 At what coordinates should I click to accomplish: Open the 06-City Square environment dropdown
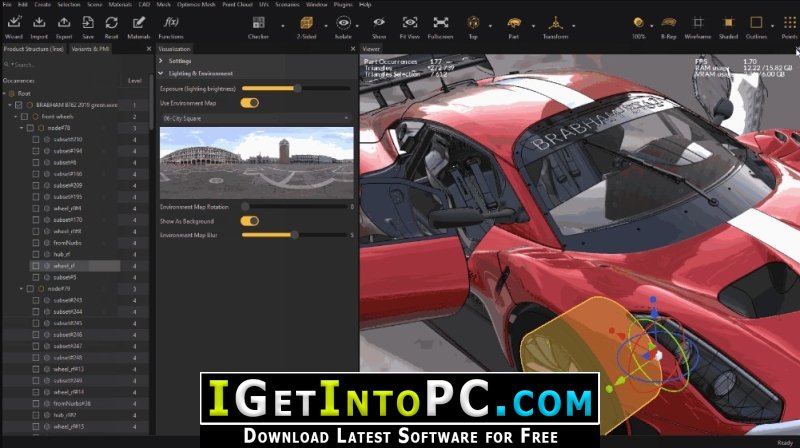[256, 118]
